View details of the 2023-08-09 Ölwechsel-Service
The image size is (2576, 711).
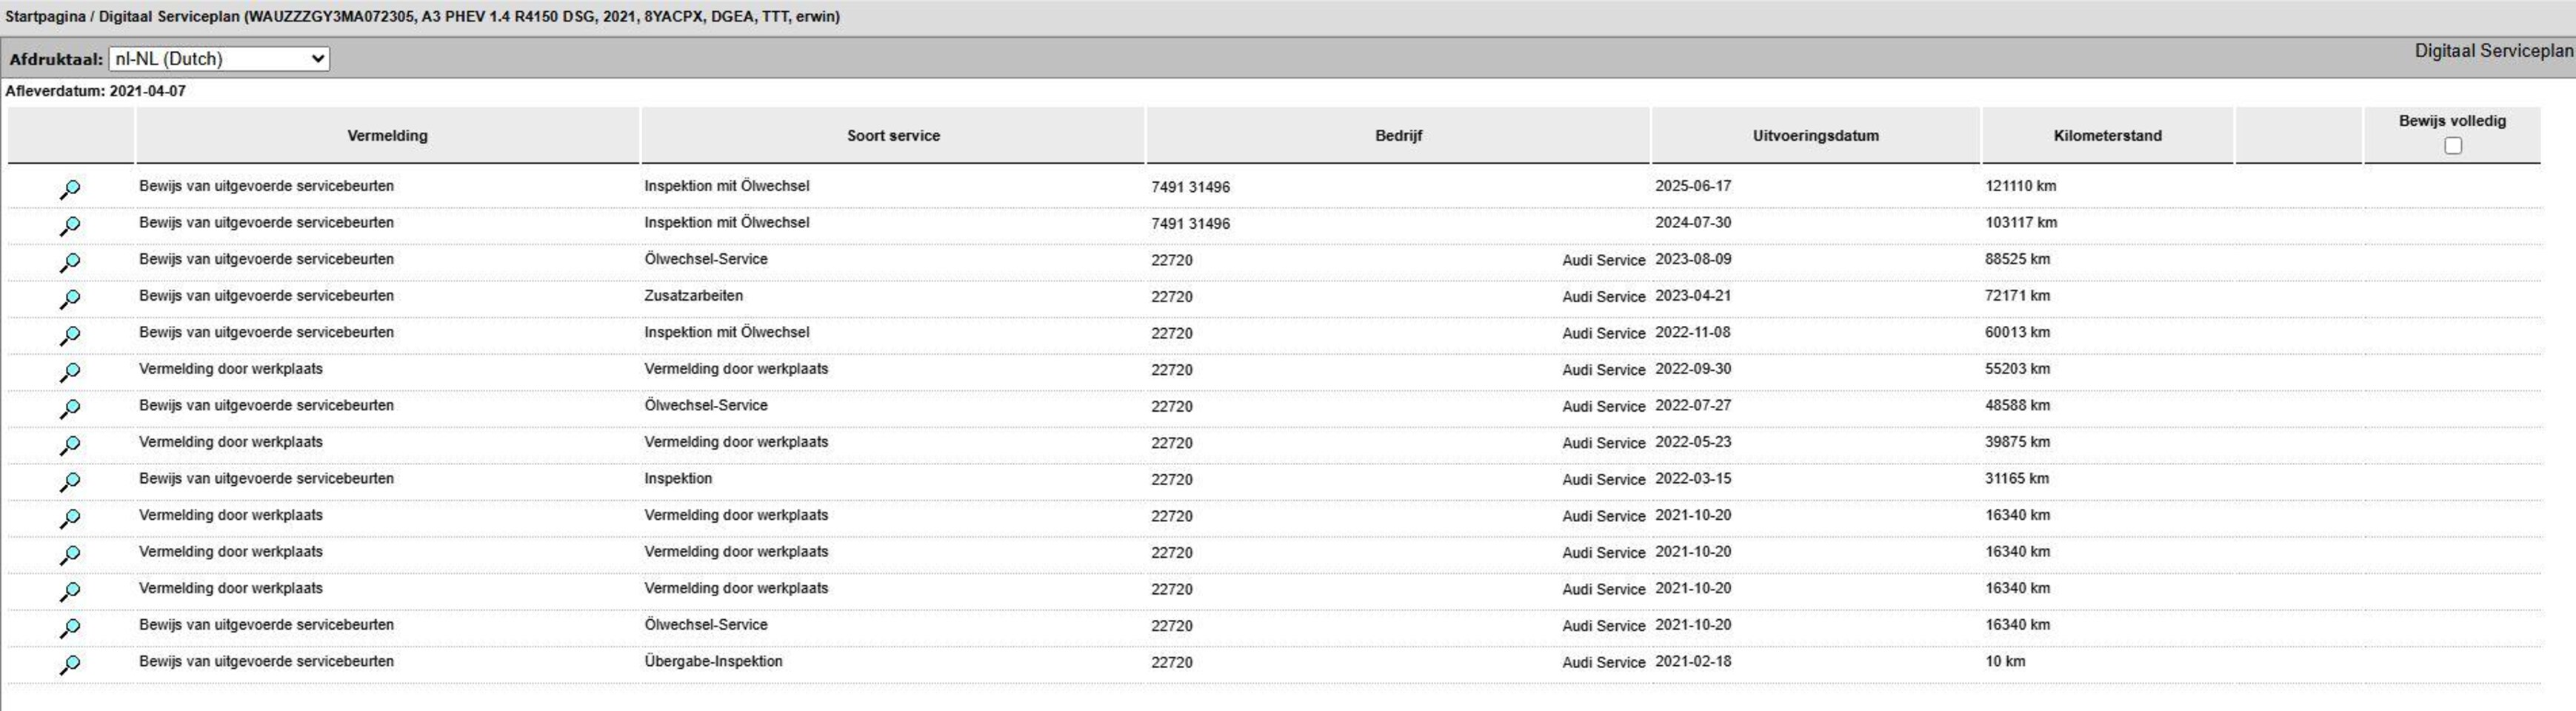coord(70,262)
